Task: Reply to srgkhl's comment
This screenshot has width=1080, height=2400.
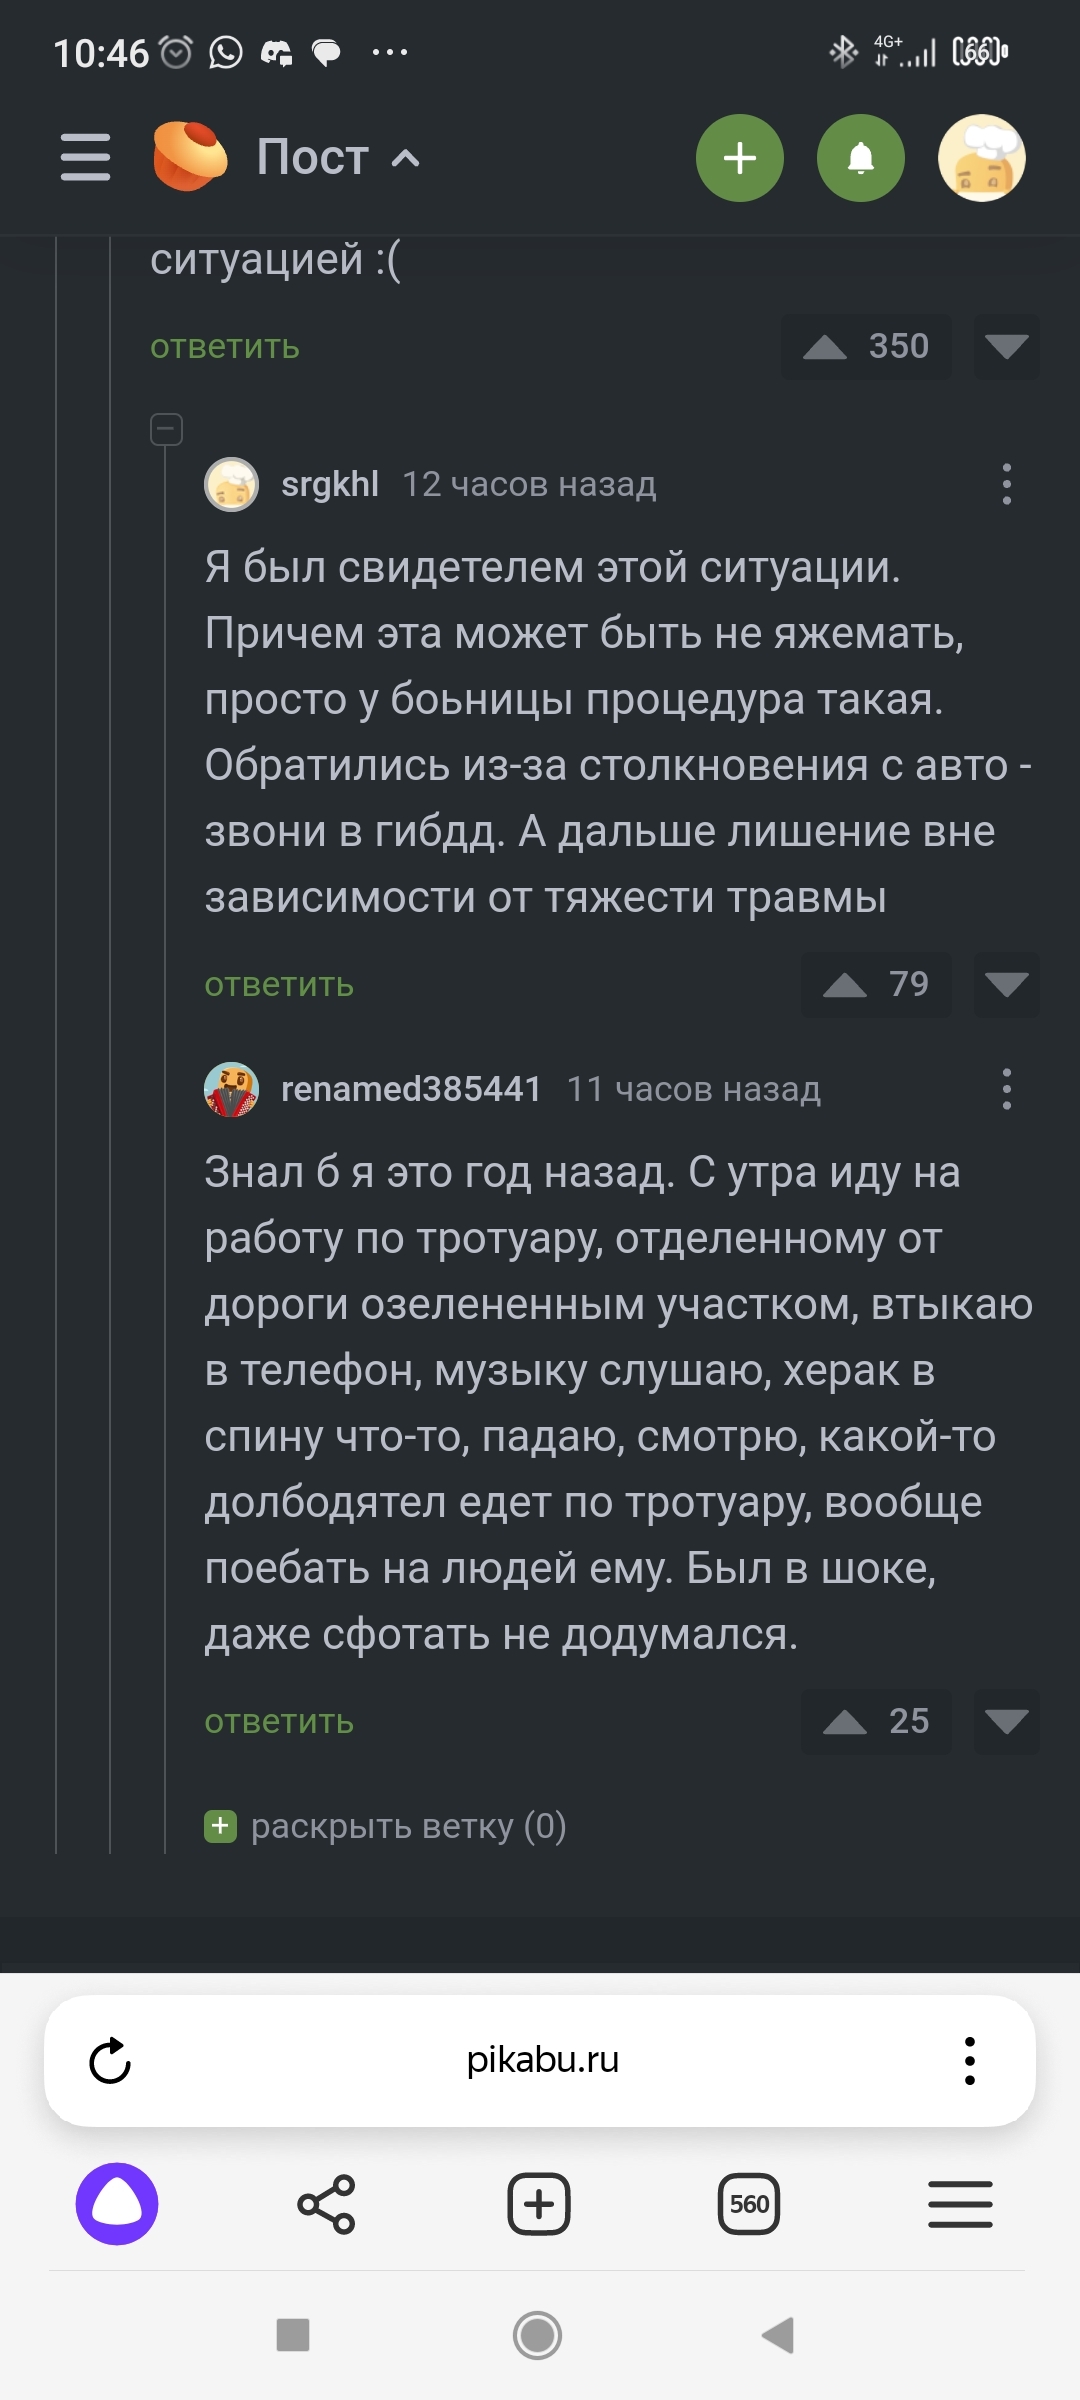Action: (279, 985)
